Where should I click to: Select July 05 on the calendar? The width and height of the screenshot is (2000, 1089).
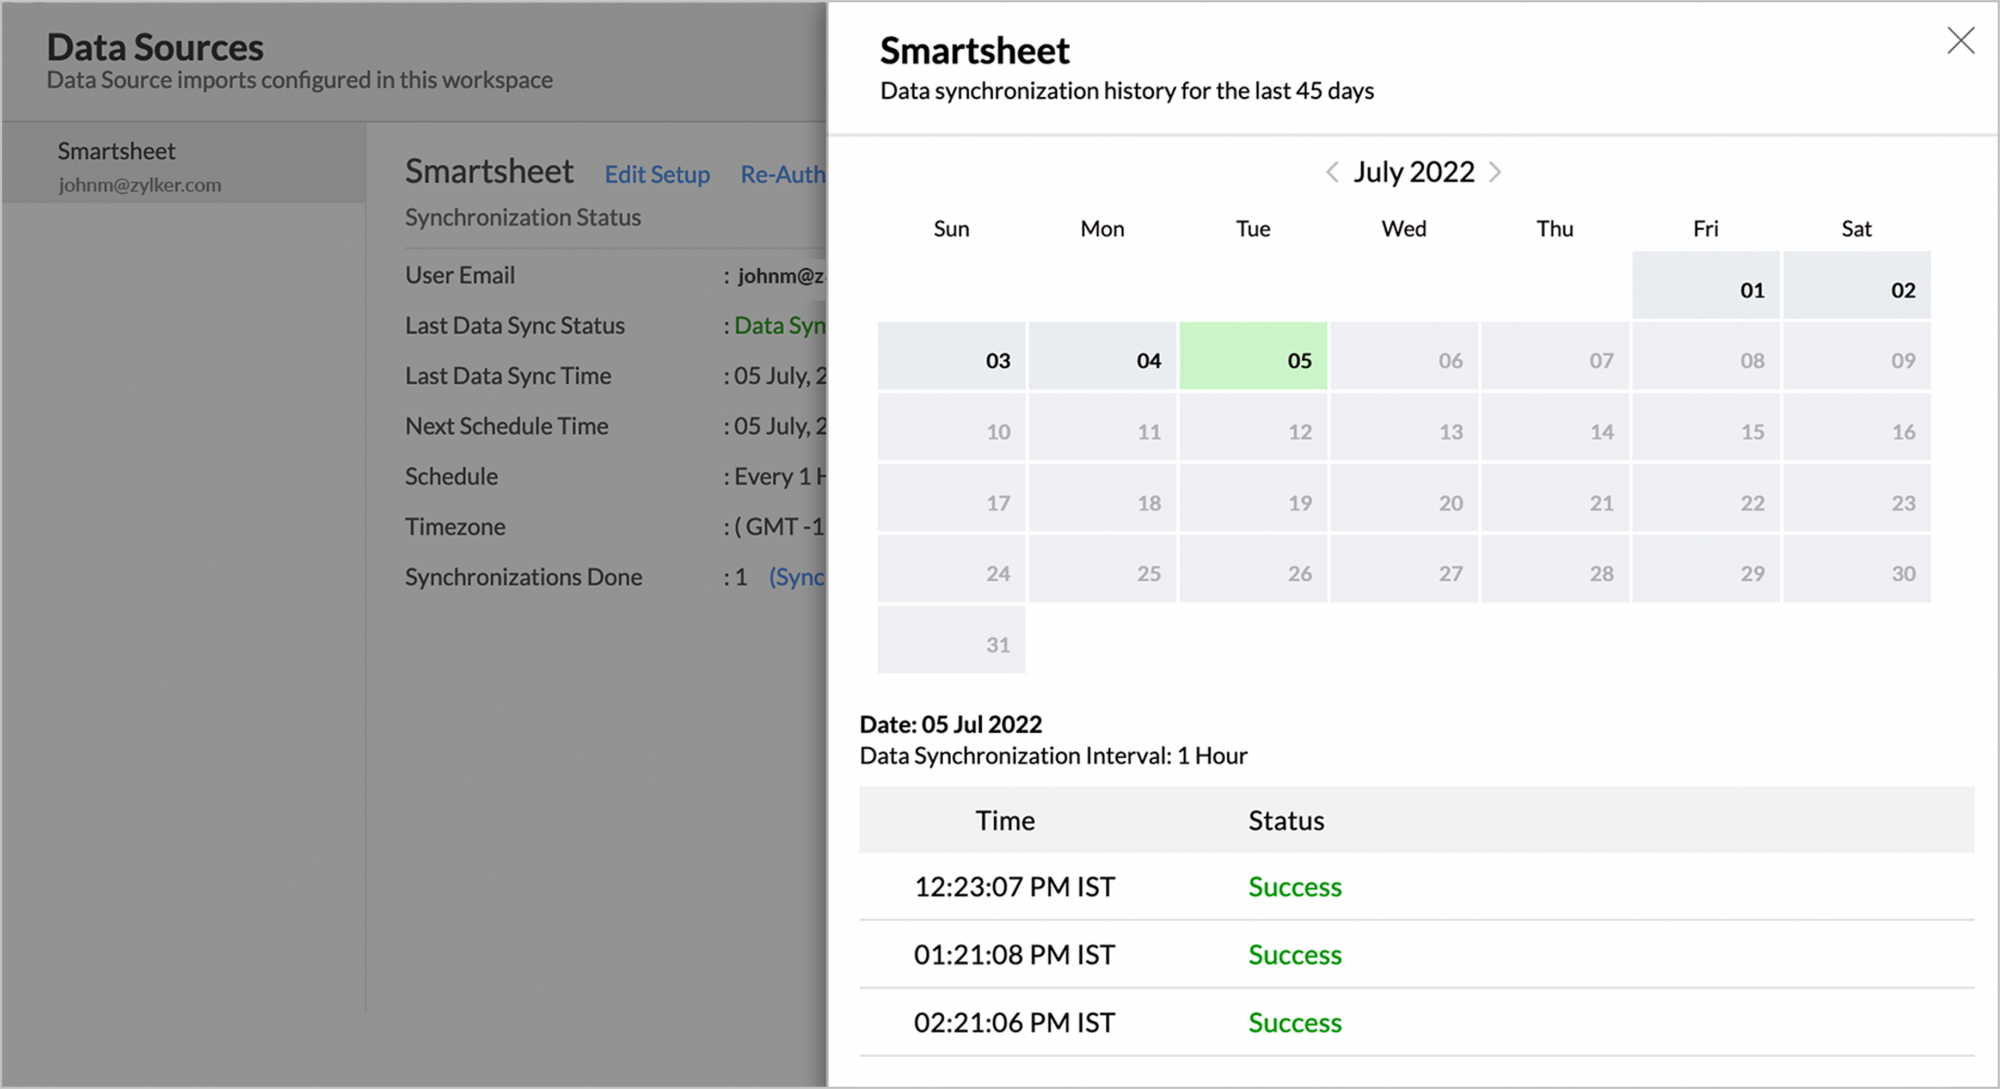[1253, 357]
